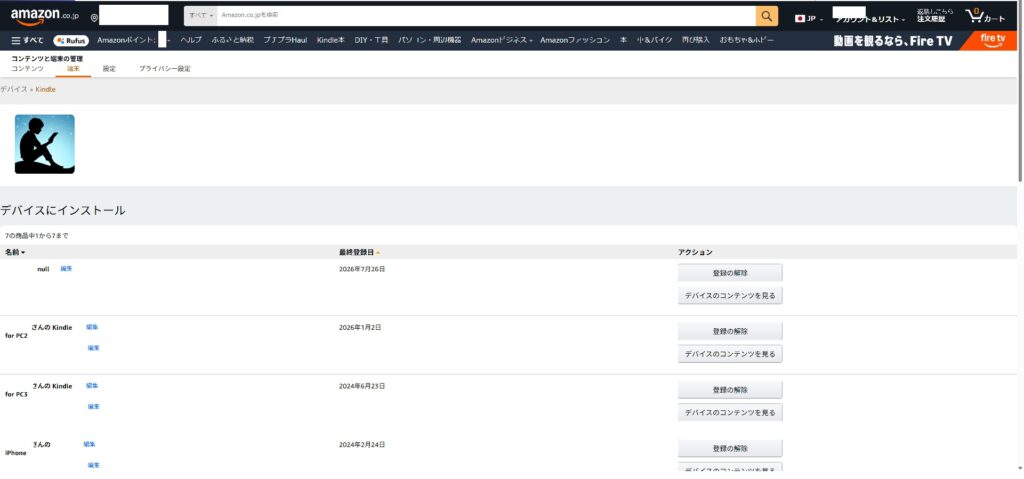This screenshot has width=1024, height=479.
Task: Click 登録の解除 for Kindle for PC3
Action: (730, 390)
